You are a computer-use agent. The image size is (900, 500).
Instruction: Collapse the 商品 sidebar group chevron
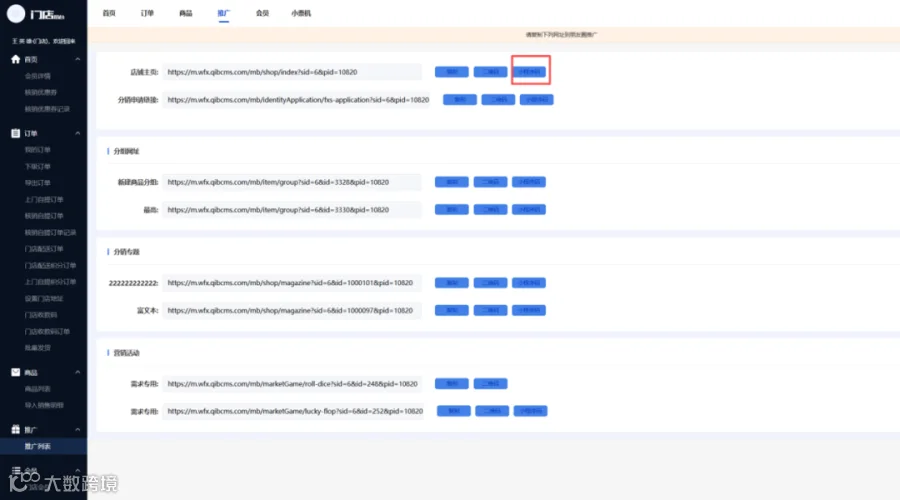77,373
